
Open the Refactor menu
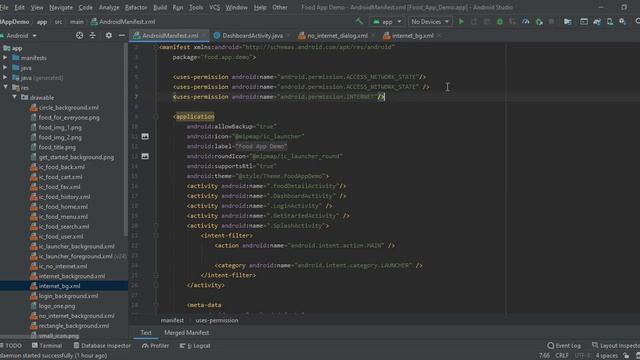[x=136, y=7]
